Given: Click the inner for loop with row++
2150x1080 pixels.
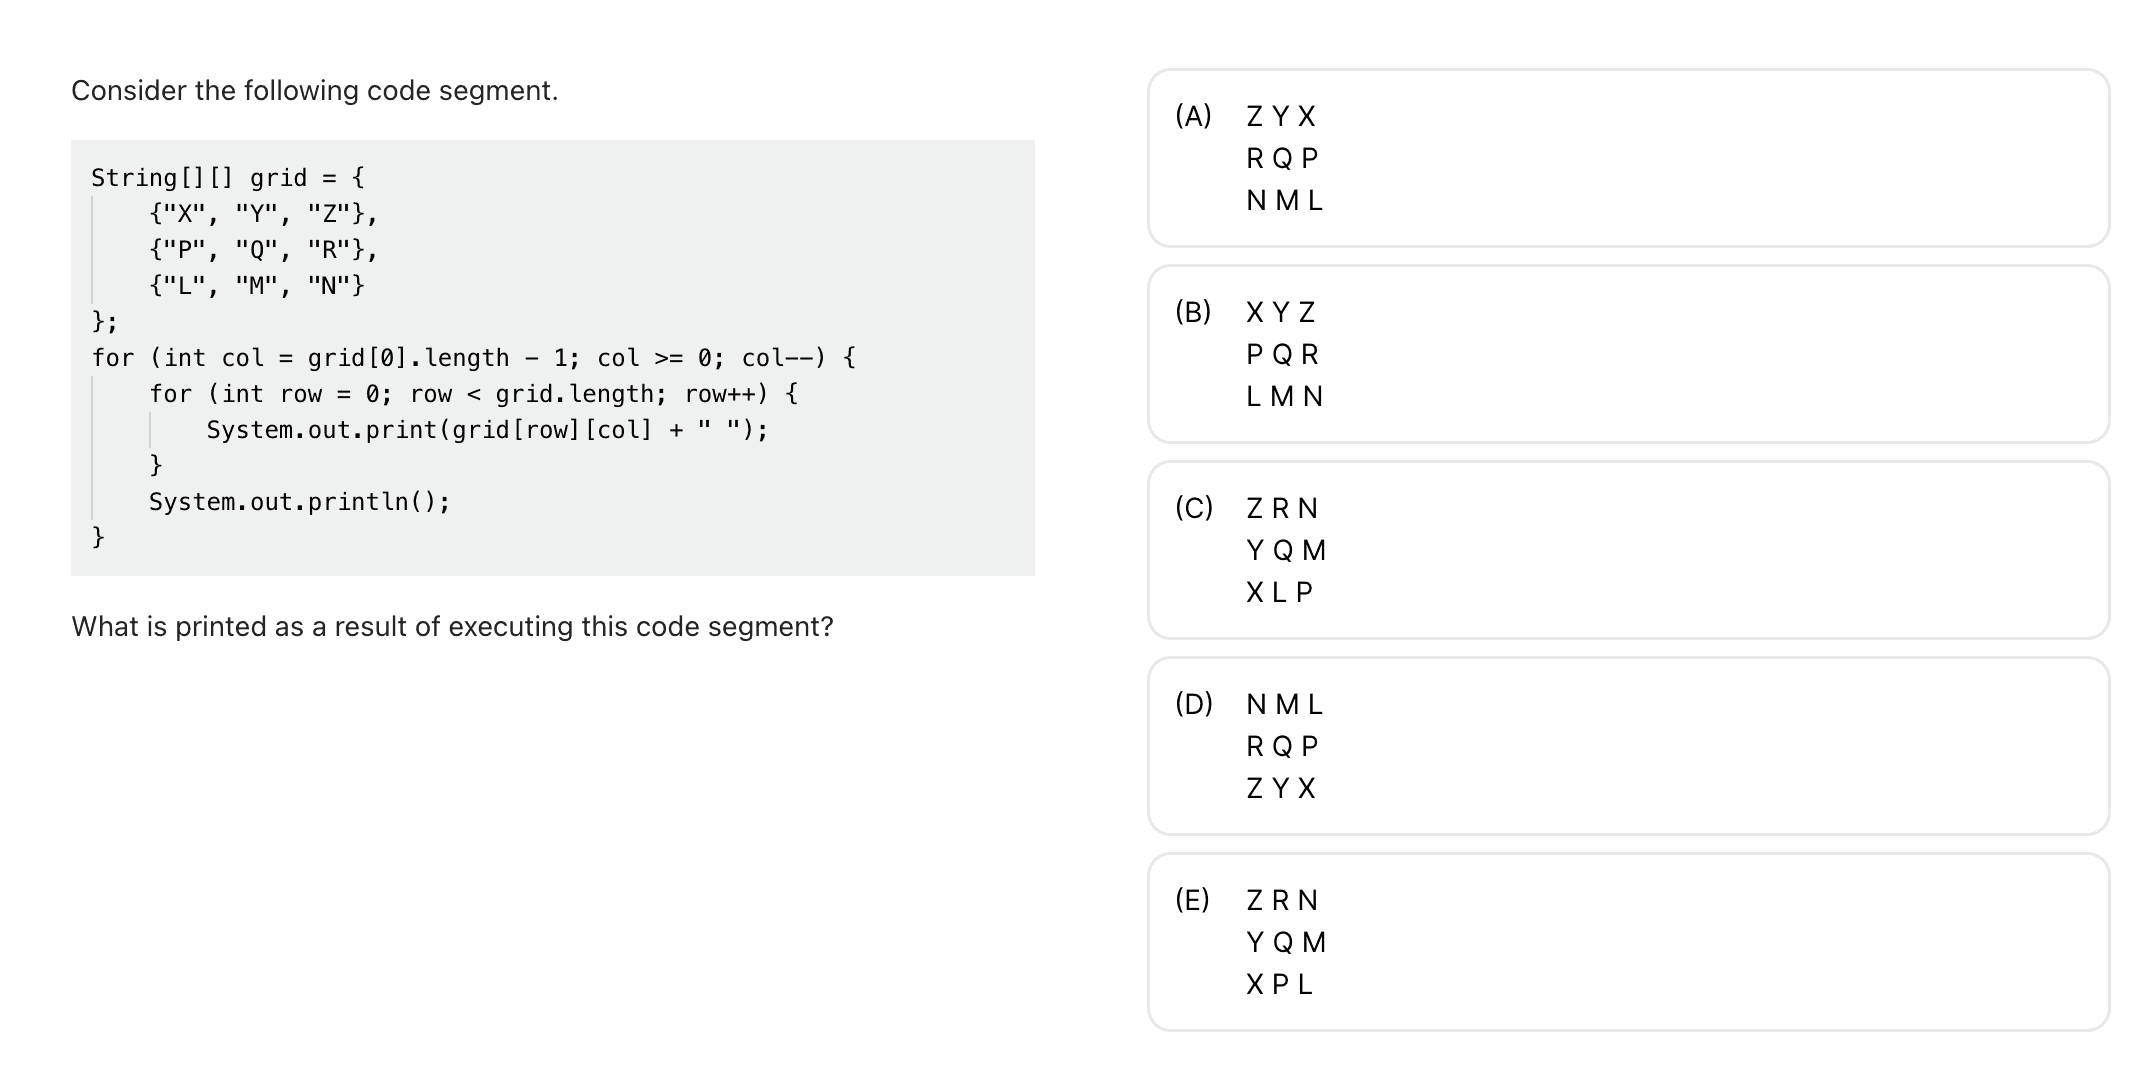Looking at the screenshot, I should point(474,394).
